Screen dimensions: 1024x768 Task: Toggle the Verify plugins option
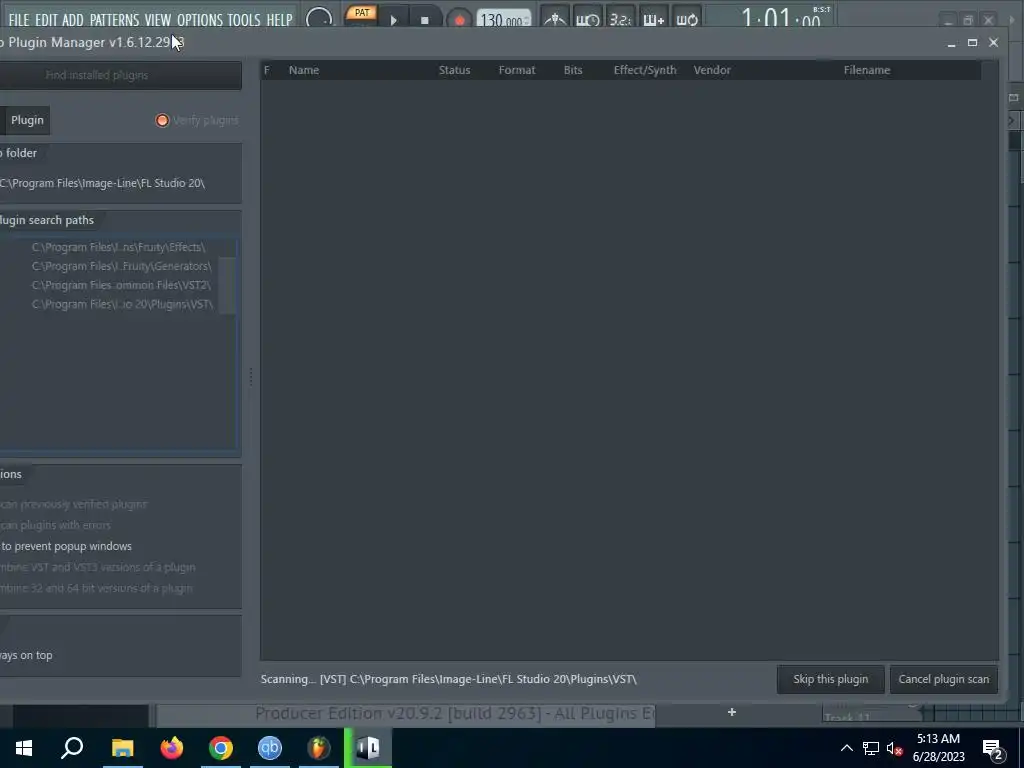pos(197,120)
